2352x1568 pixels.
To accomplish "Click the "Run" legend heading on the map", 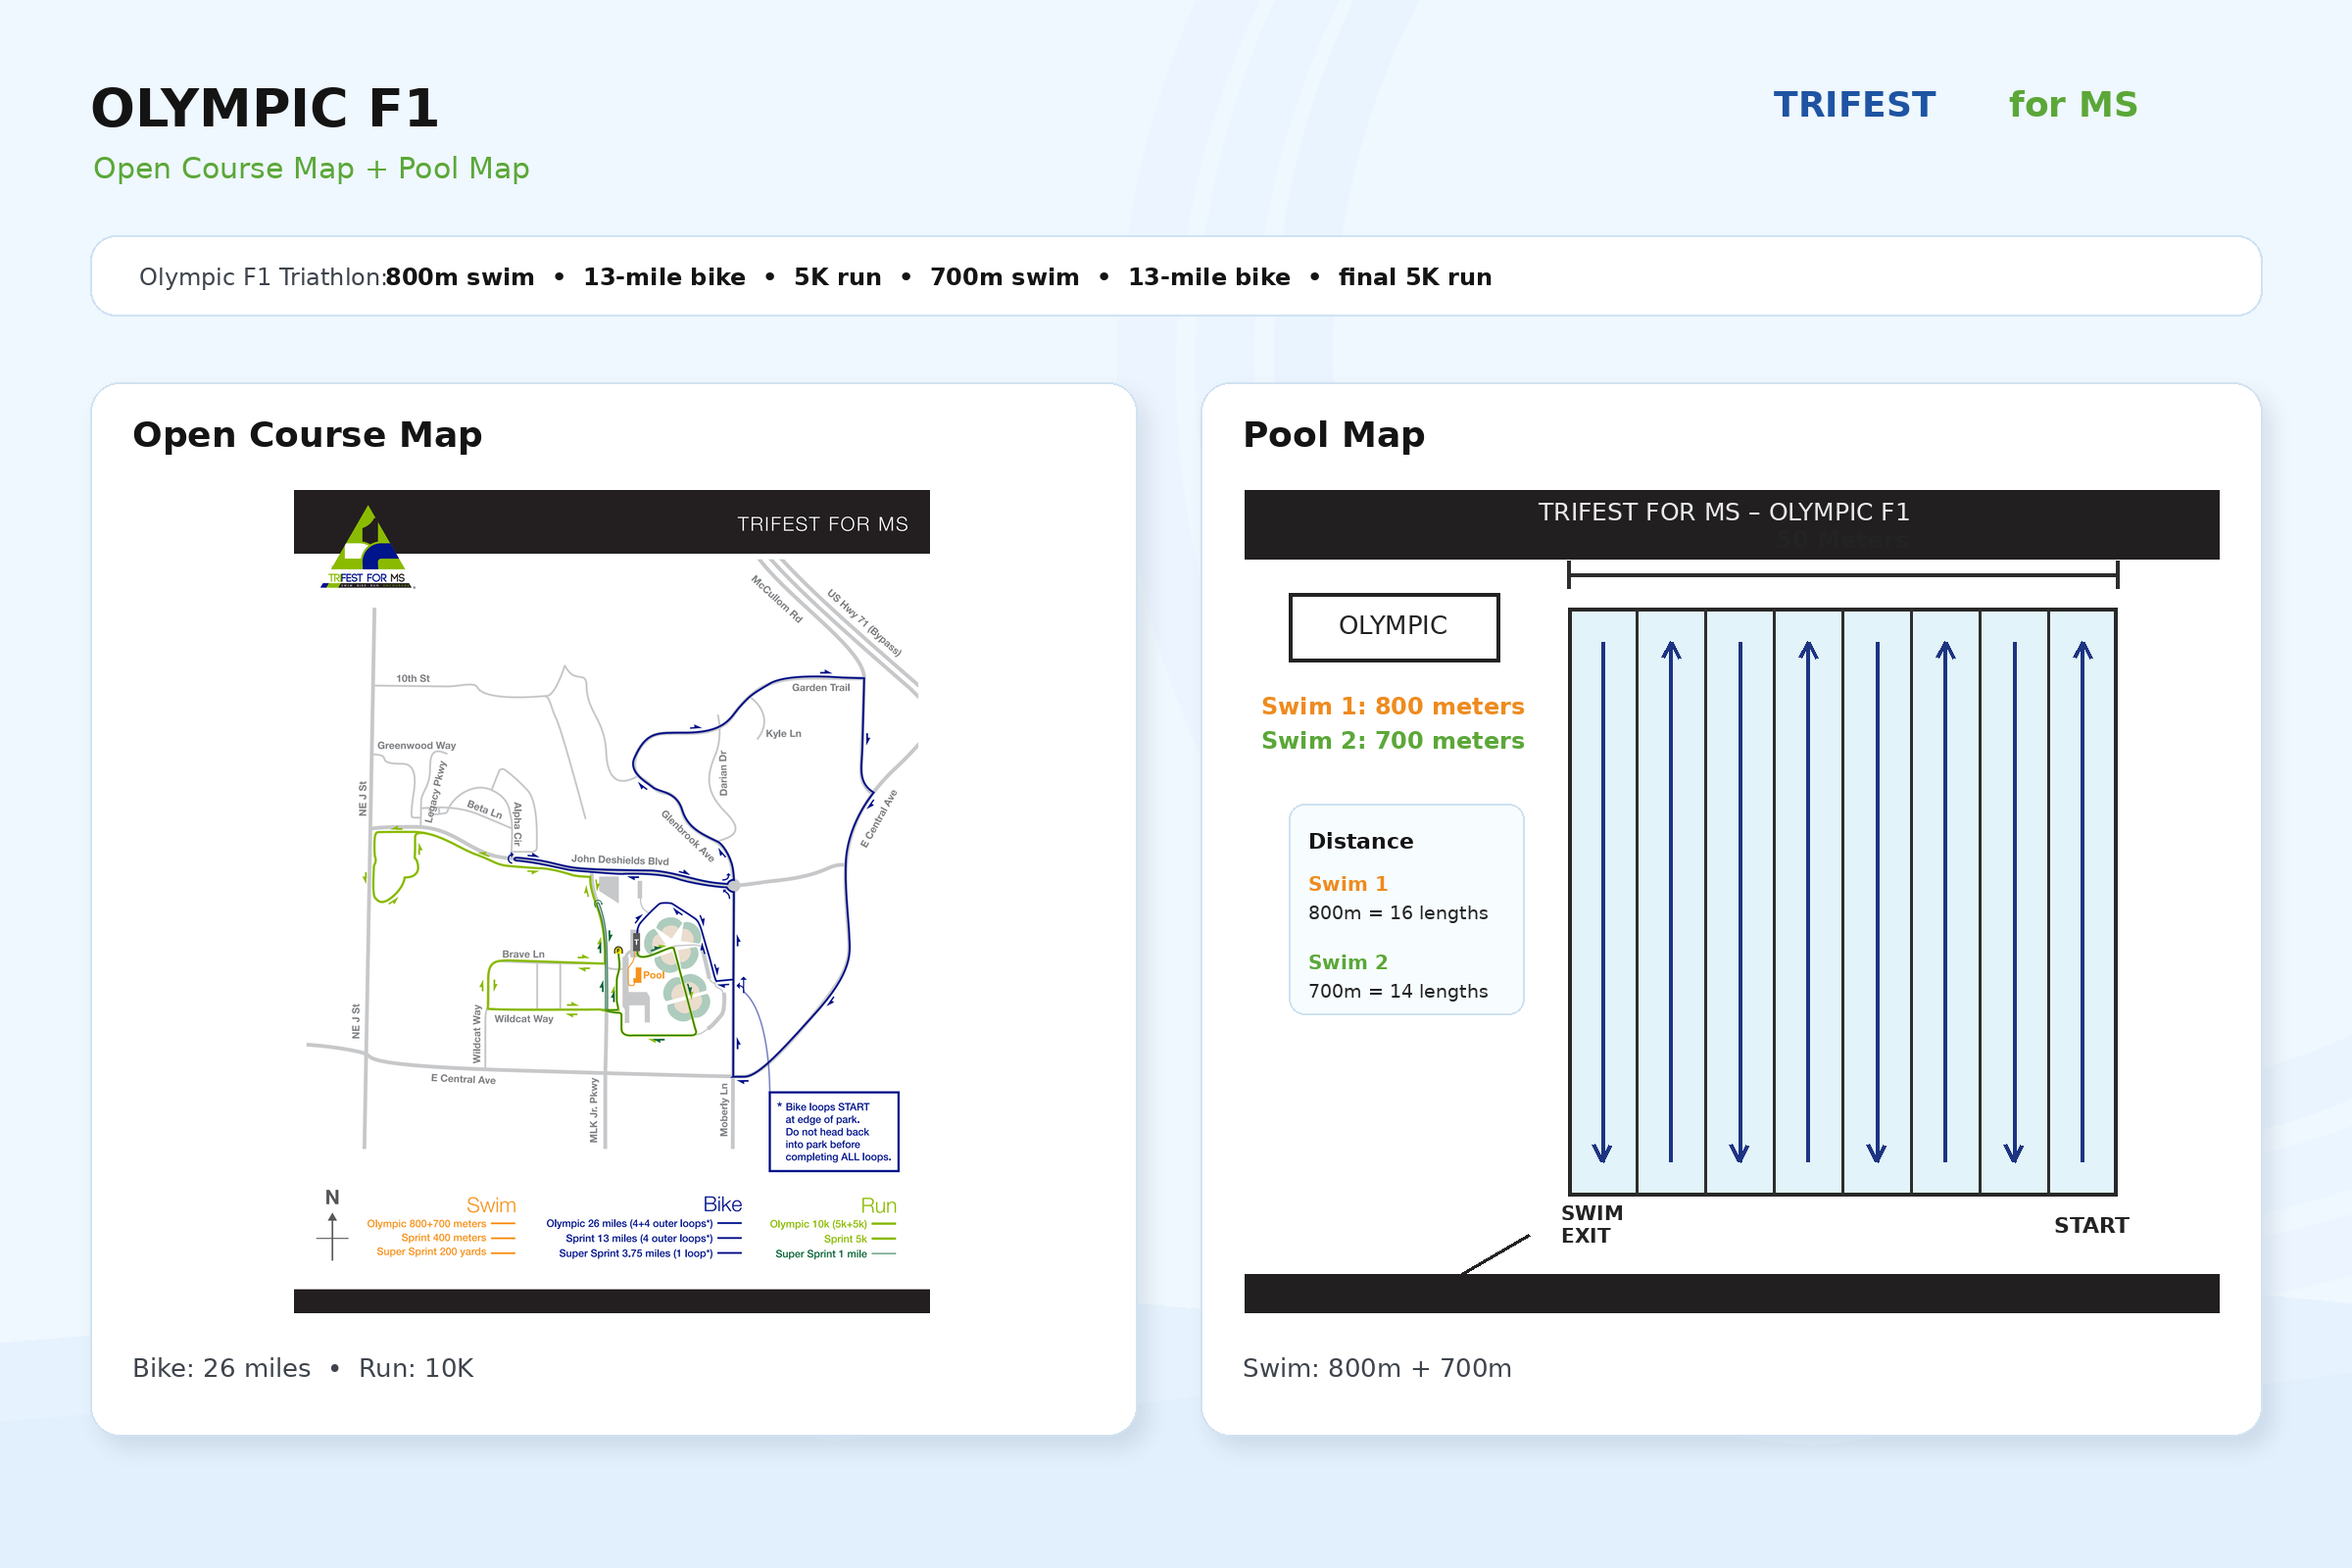I will pos(878,1205).
